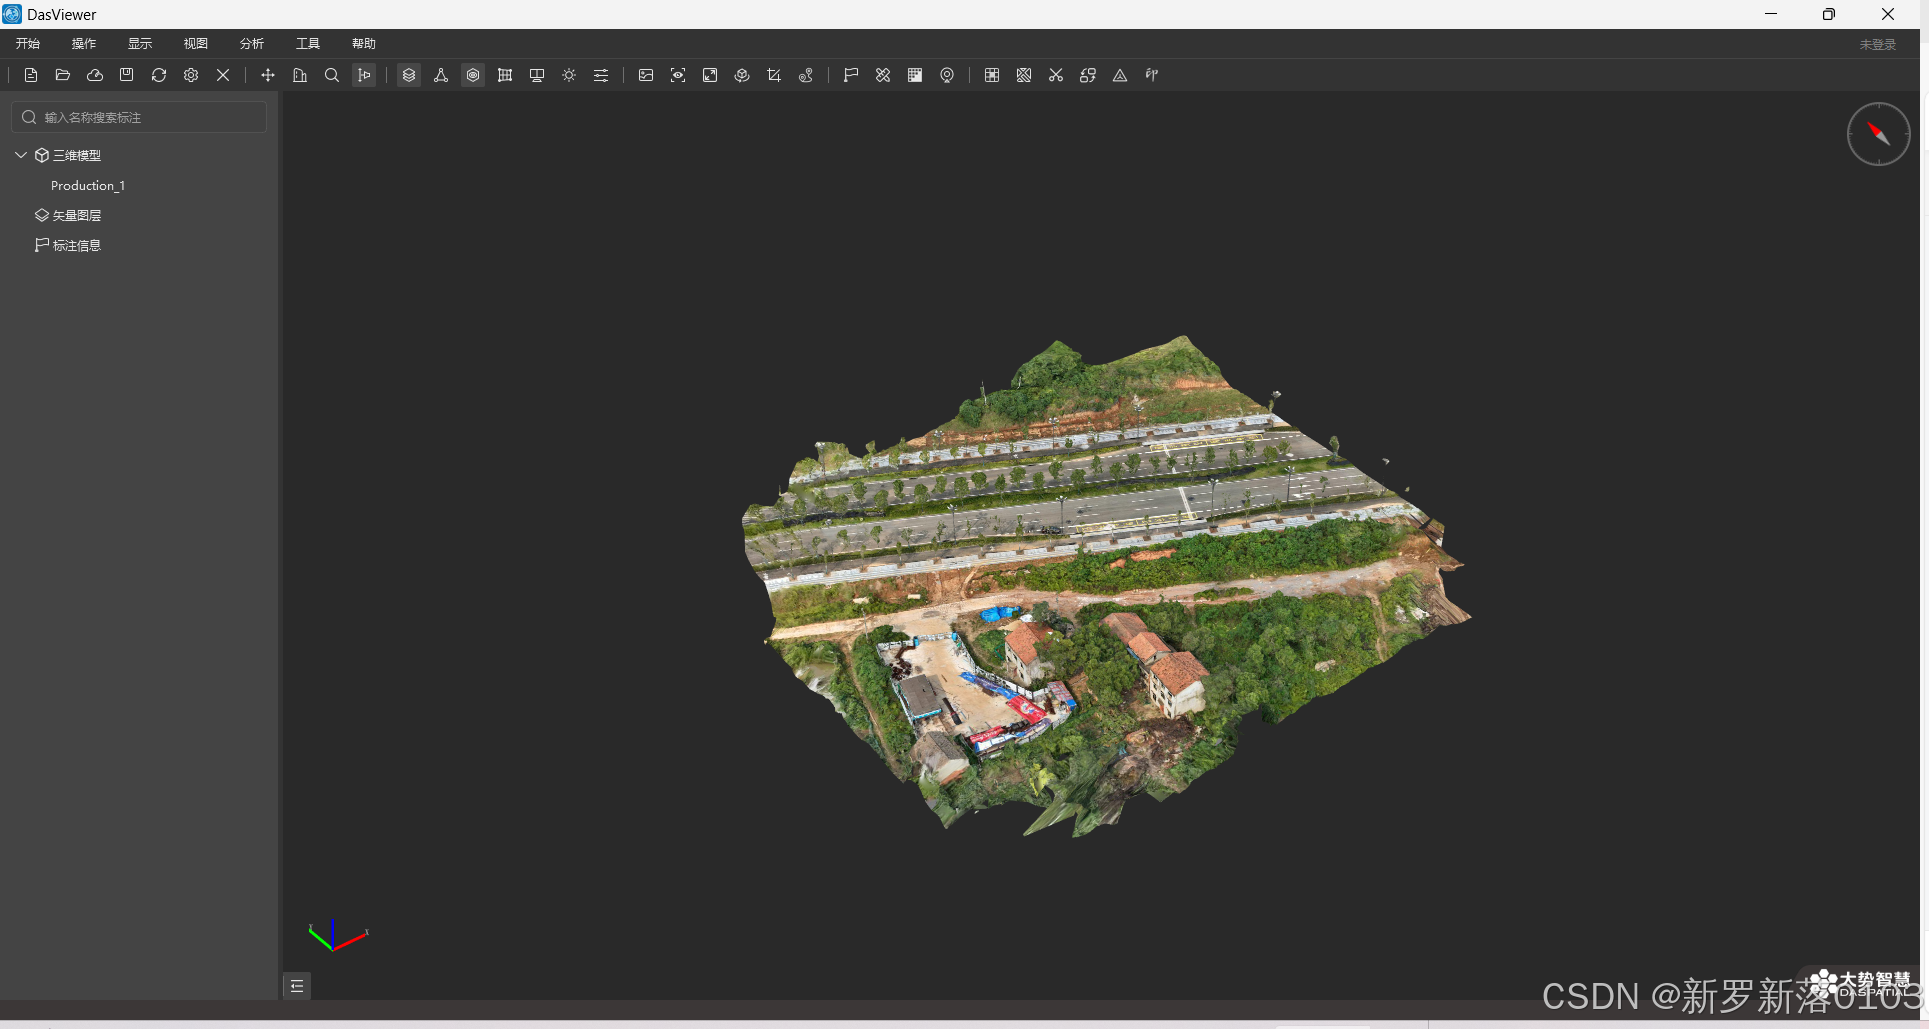Image resolution: width=1929 pixels, height=1029 pixels.
Task: Select the crop region tool
Action: click(x=774, y=75)
